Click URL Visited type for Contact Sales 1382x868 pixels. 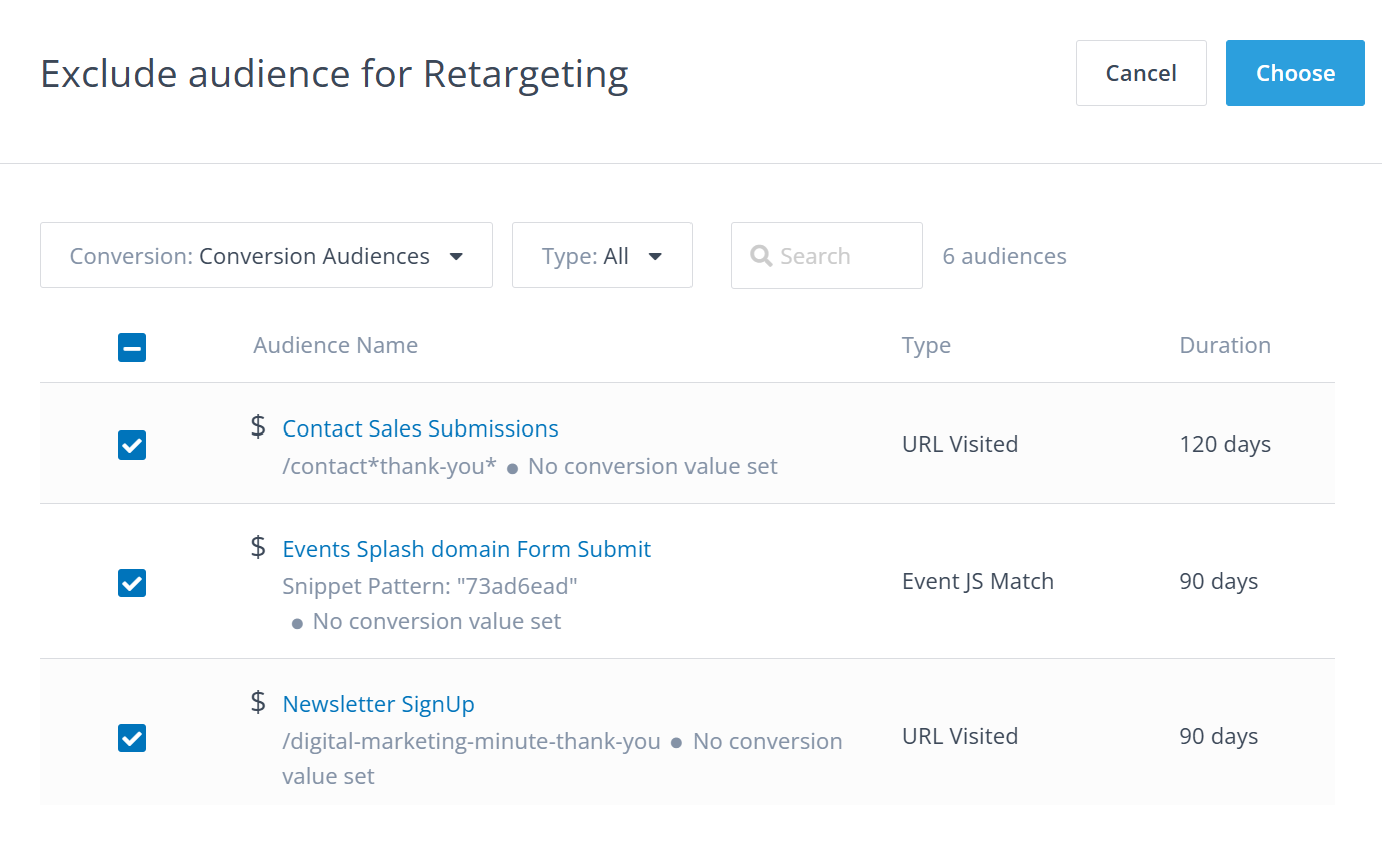pos(959,444)
